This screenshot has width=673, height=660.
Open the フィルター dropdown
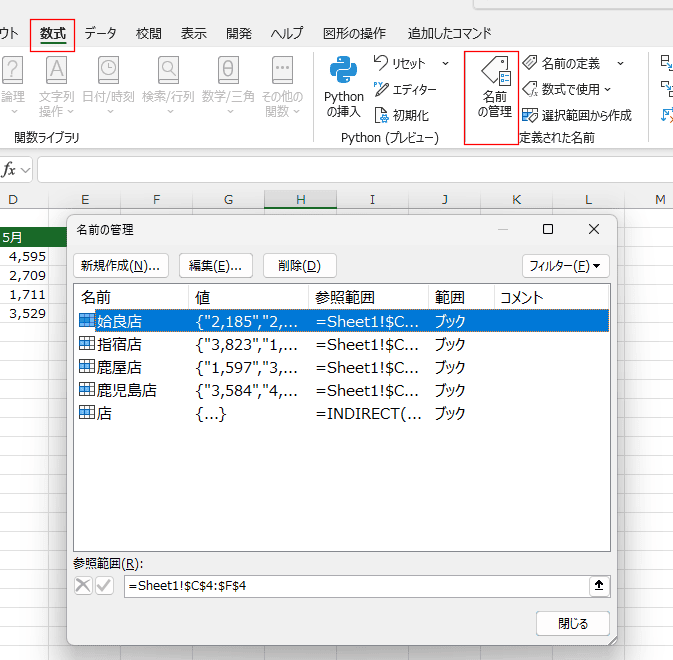tap(566, 266)
